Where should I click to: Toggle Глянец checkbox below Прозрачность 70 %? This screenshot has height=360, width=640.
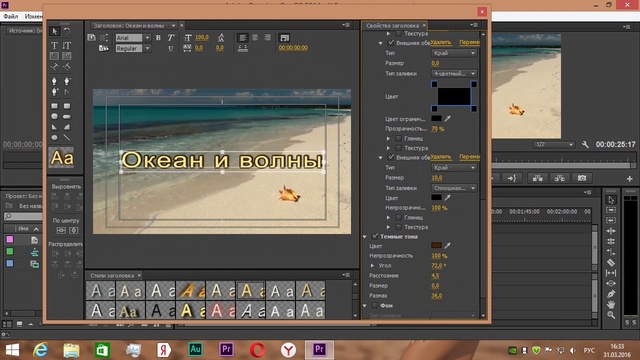coord(398,138)
